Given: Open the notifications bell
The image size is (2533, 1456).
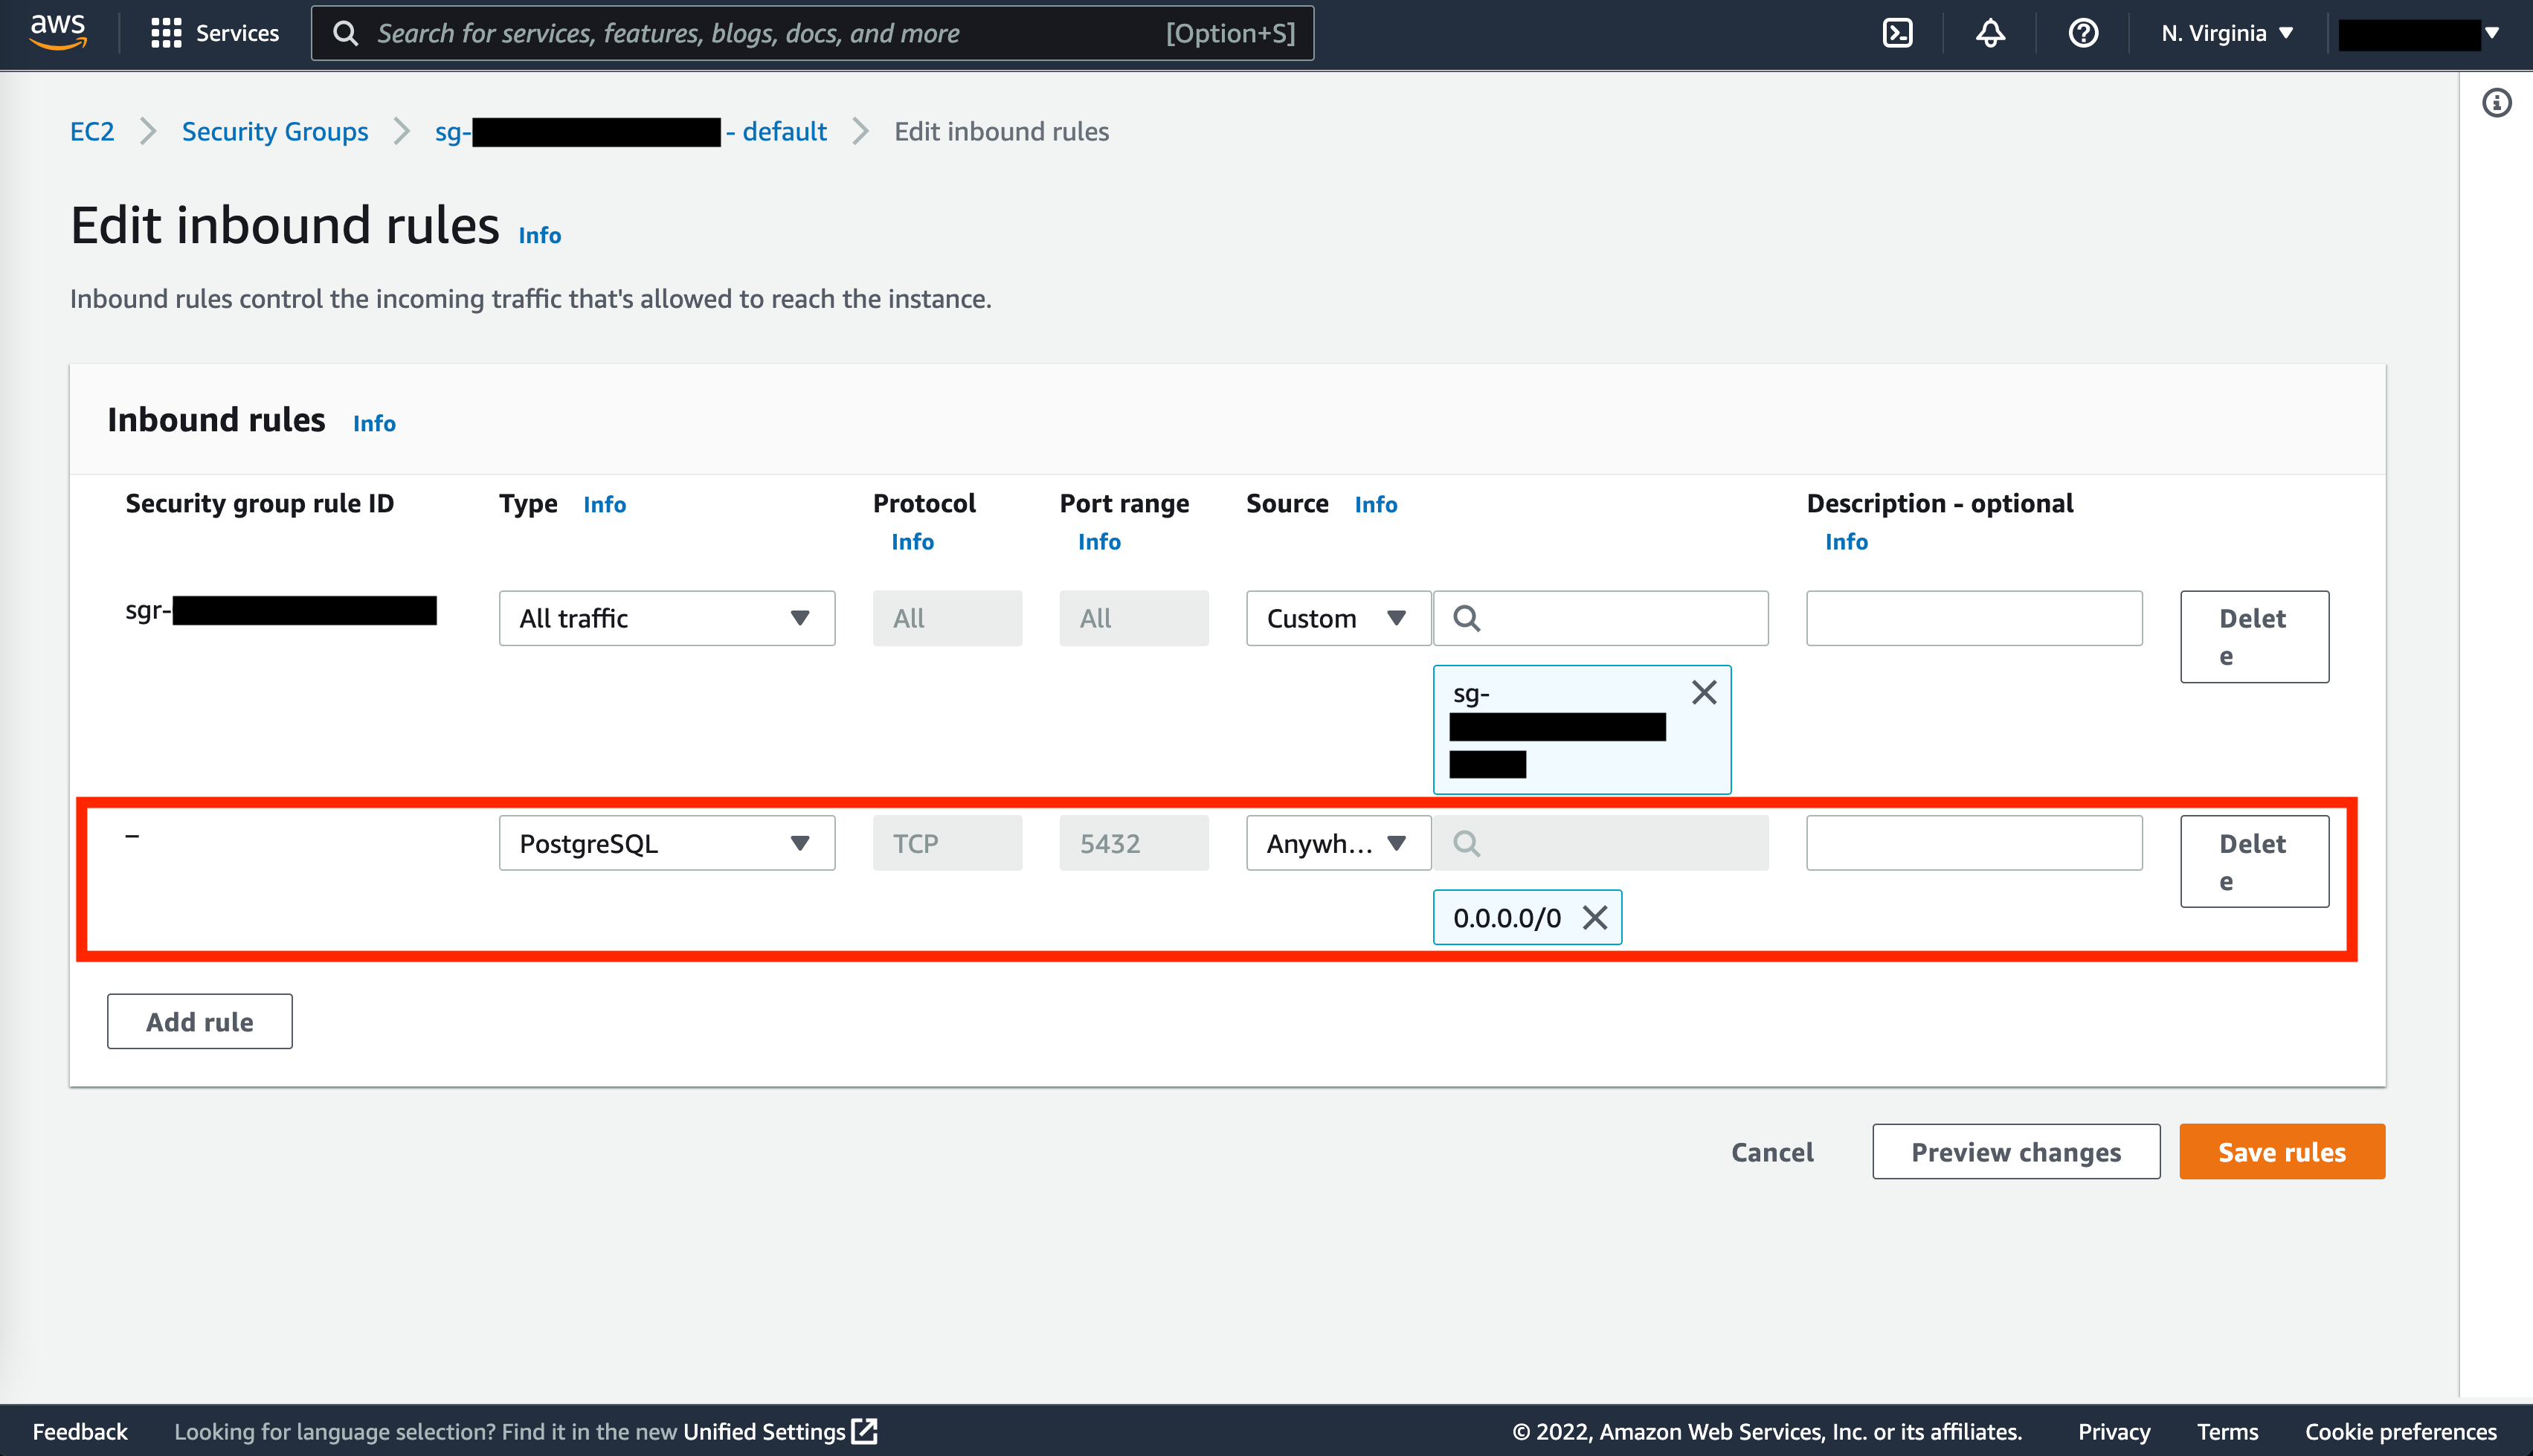Looking at the screenshot, I should click(x=1990, y=33).
